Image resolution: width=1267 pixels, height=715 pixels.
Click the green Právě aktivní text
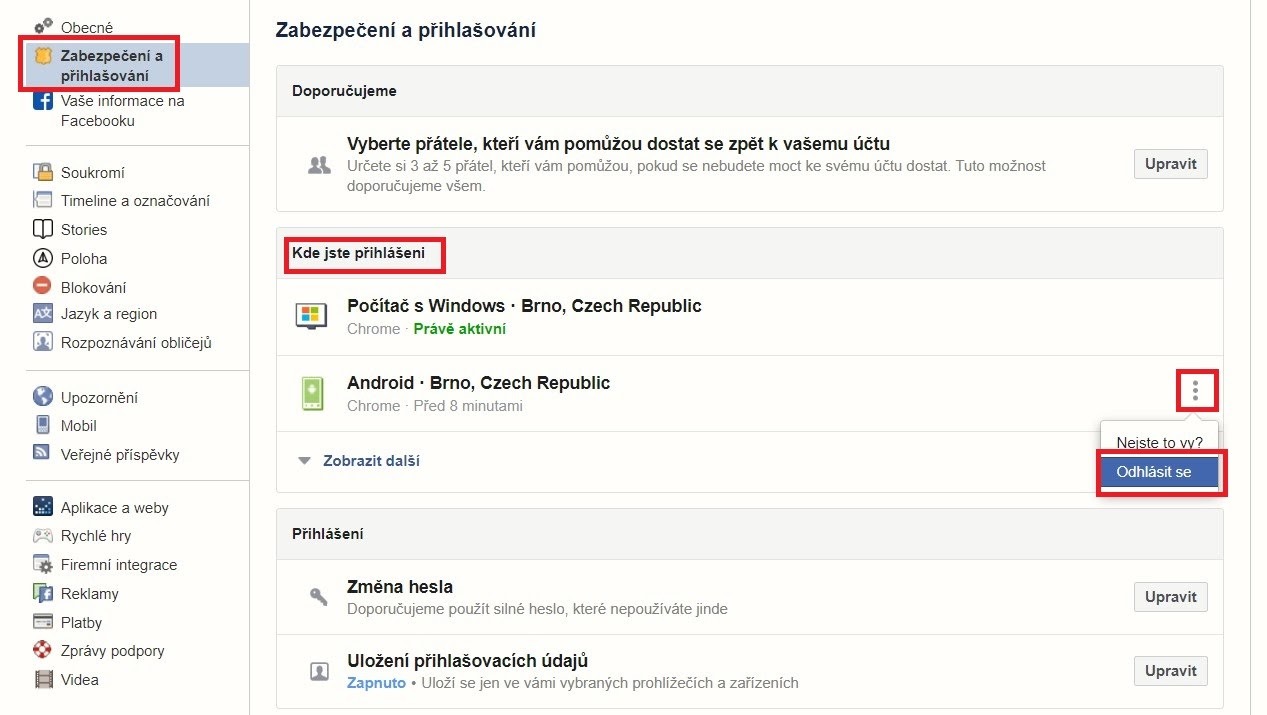[x=460, y=329]
